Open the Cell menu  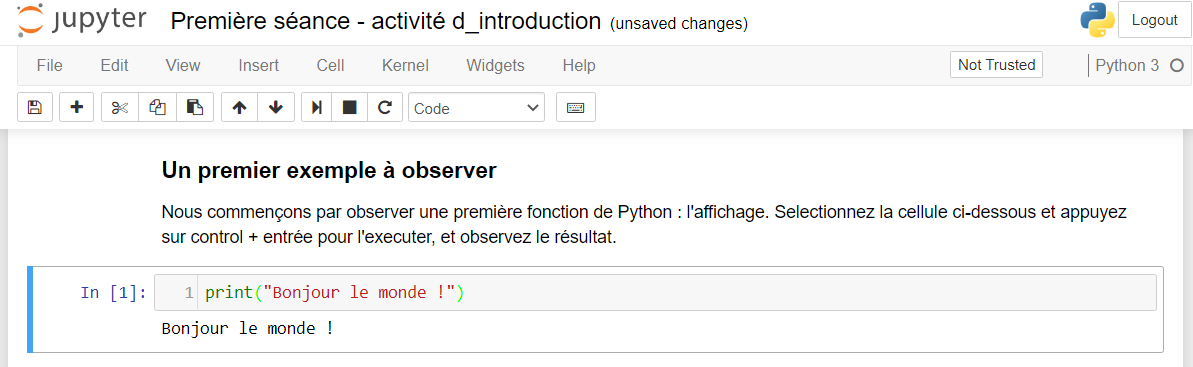coord(330,65)
